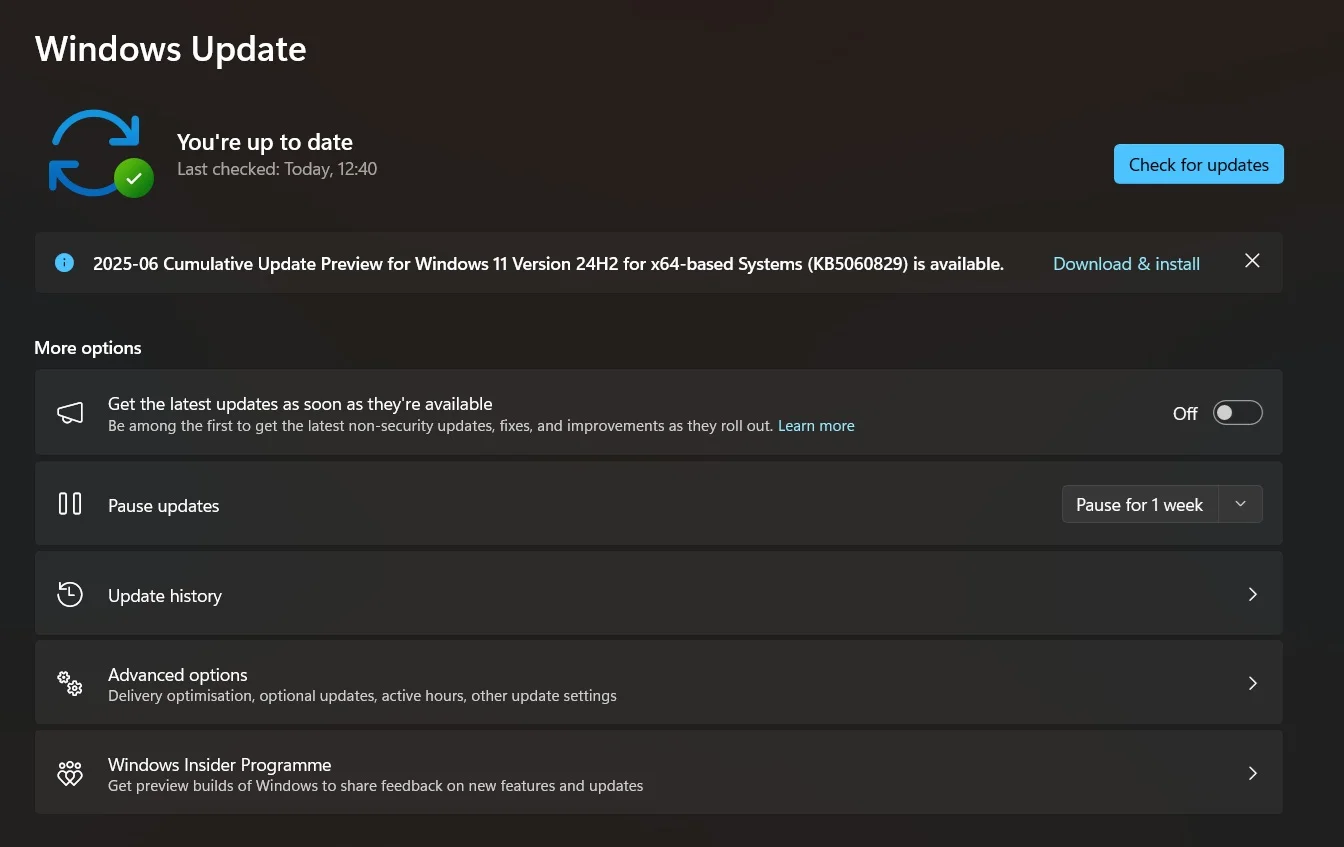The image size is (1344, 847).
Task: Click the gears icon for Advanced options
Action: click(x=70, y=684)
